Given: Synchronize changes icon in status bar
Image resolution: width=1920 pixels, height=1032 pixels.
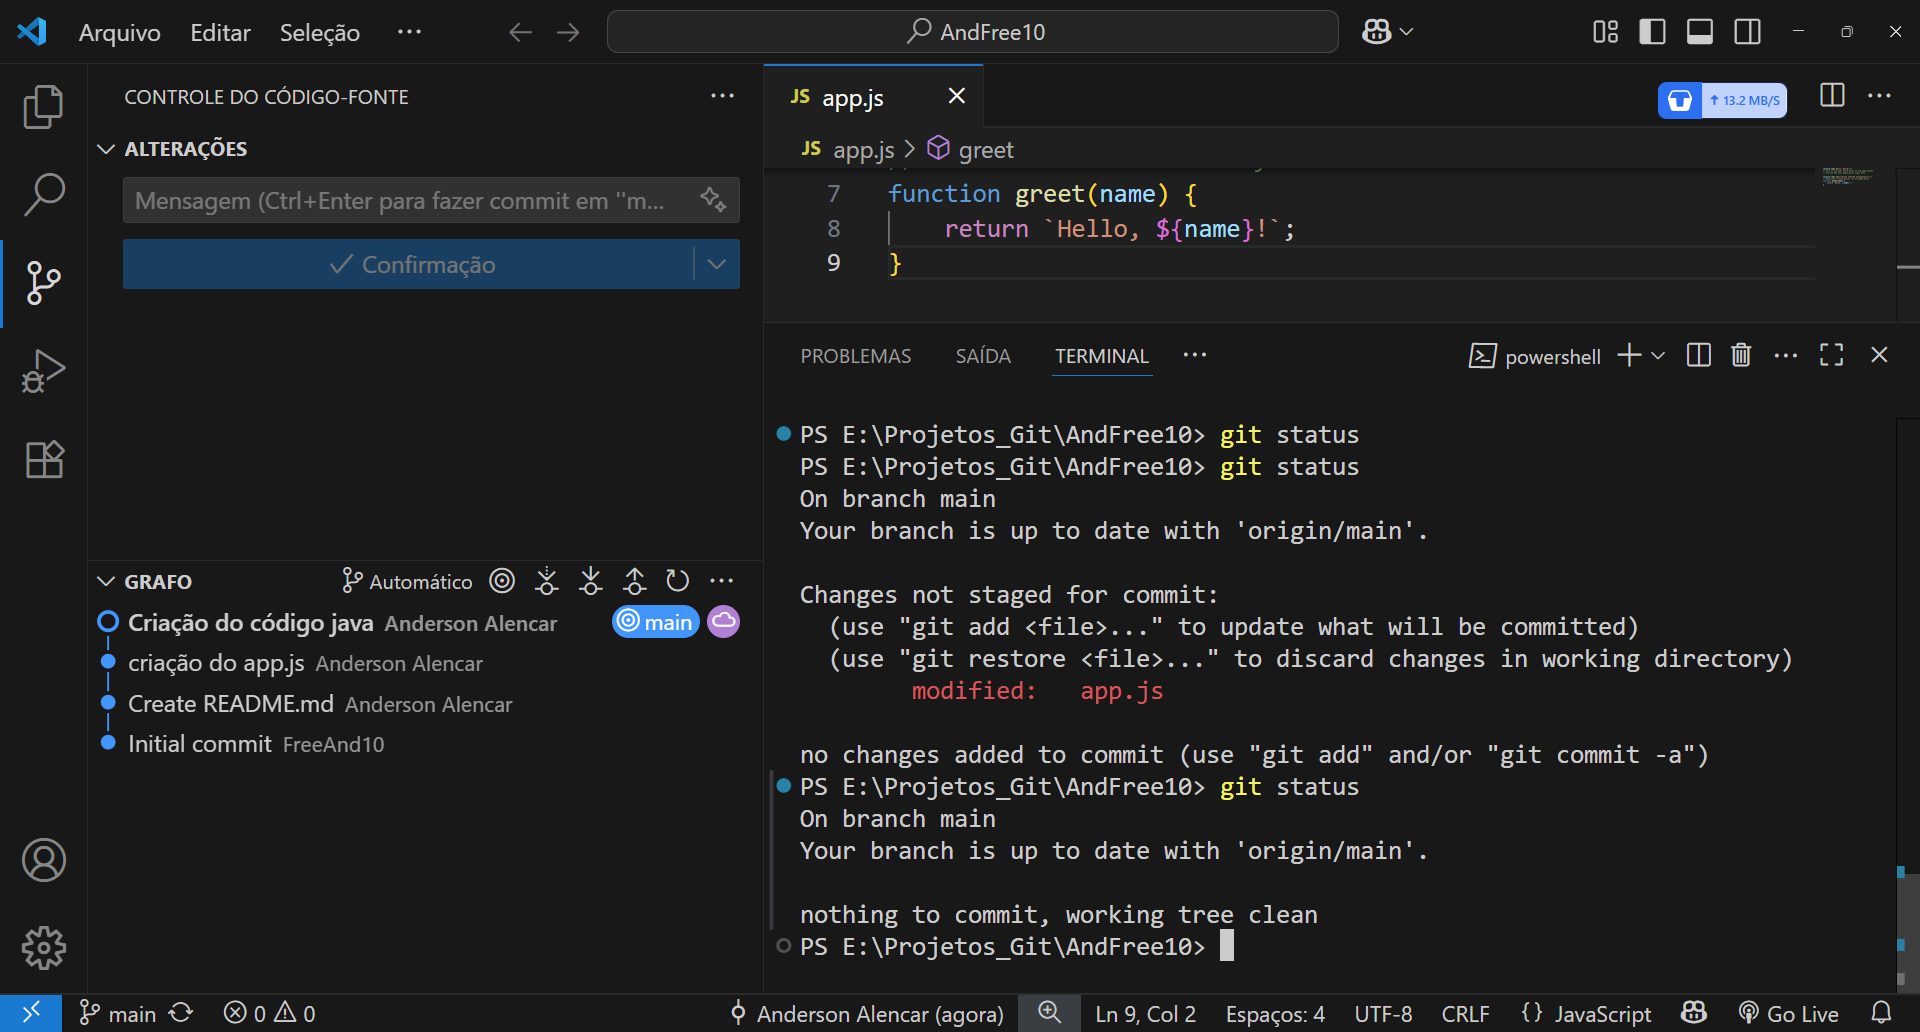Looking at the screenshot, I should pos(181,1014).
